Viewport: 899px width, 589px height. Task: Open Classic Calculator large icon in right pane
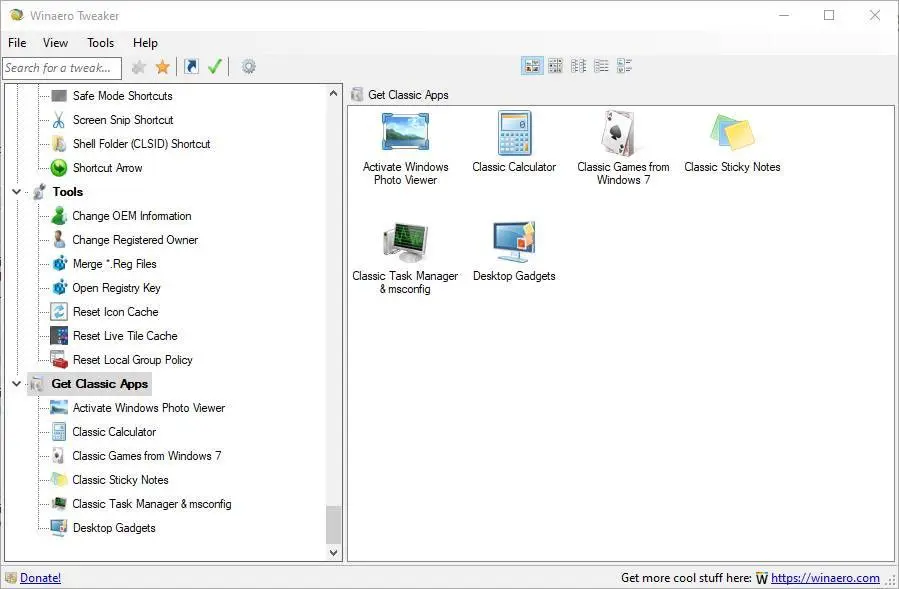click(x=514, y=133)
